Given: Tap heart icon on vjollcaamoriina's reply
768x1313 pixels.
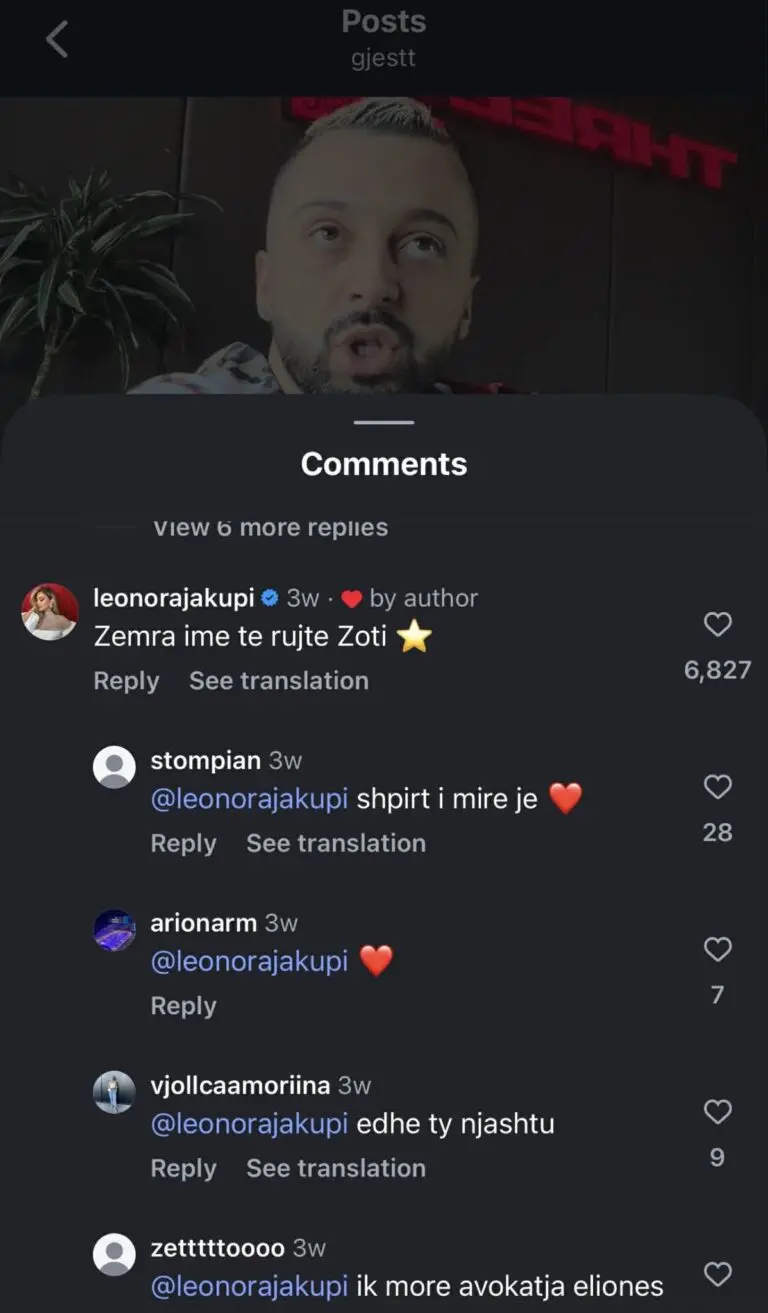Looking at the screenshot, I should [x=718, y=1112].
